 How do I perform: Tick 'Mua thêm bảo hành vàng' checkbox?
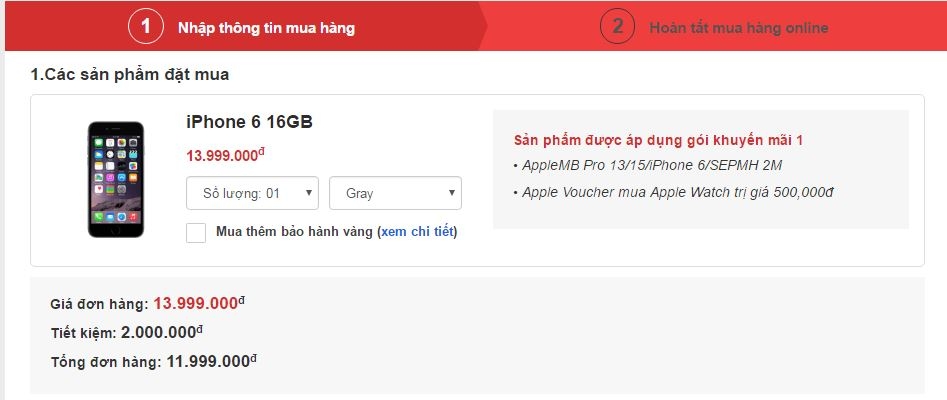pos(196,233)
